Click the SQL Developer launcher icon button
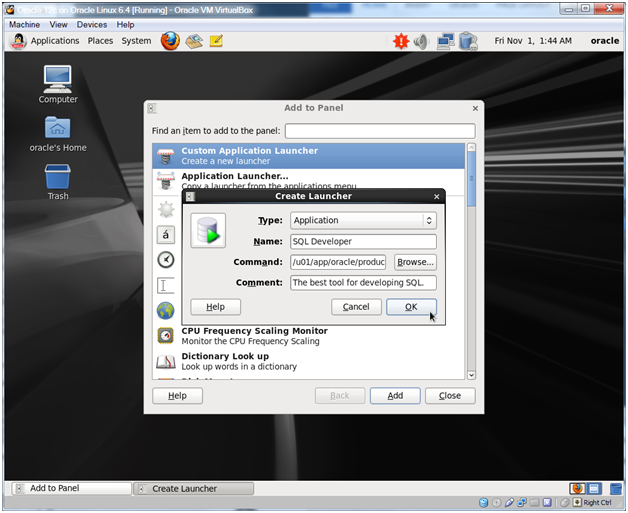Viewport: 628px width, 513px height. 208,230
